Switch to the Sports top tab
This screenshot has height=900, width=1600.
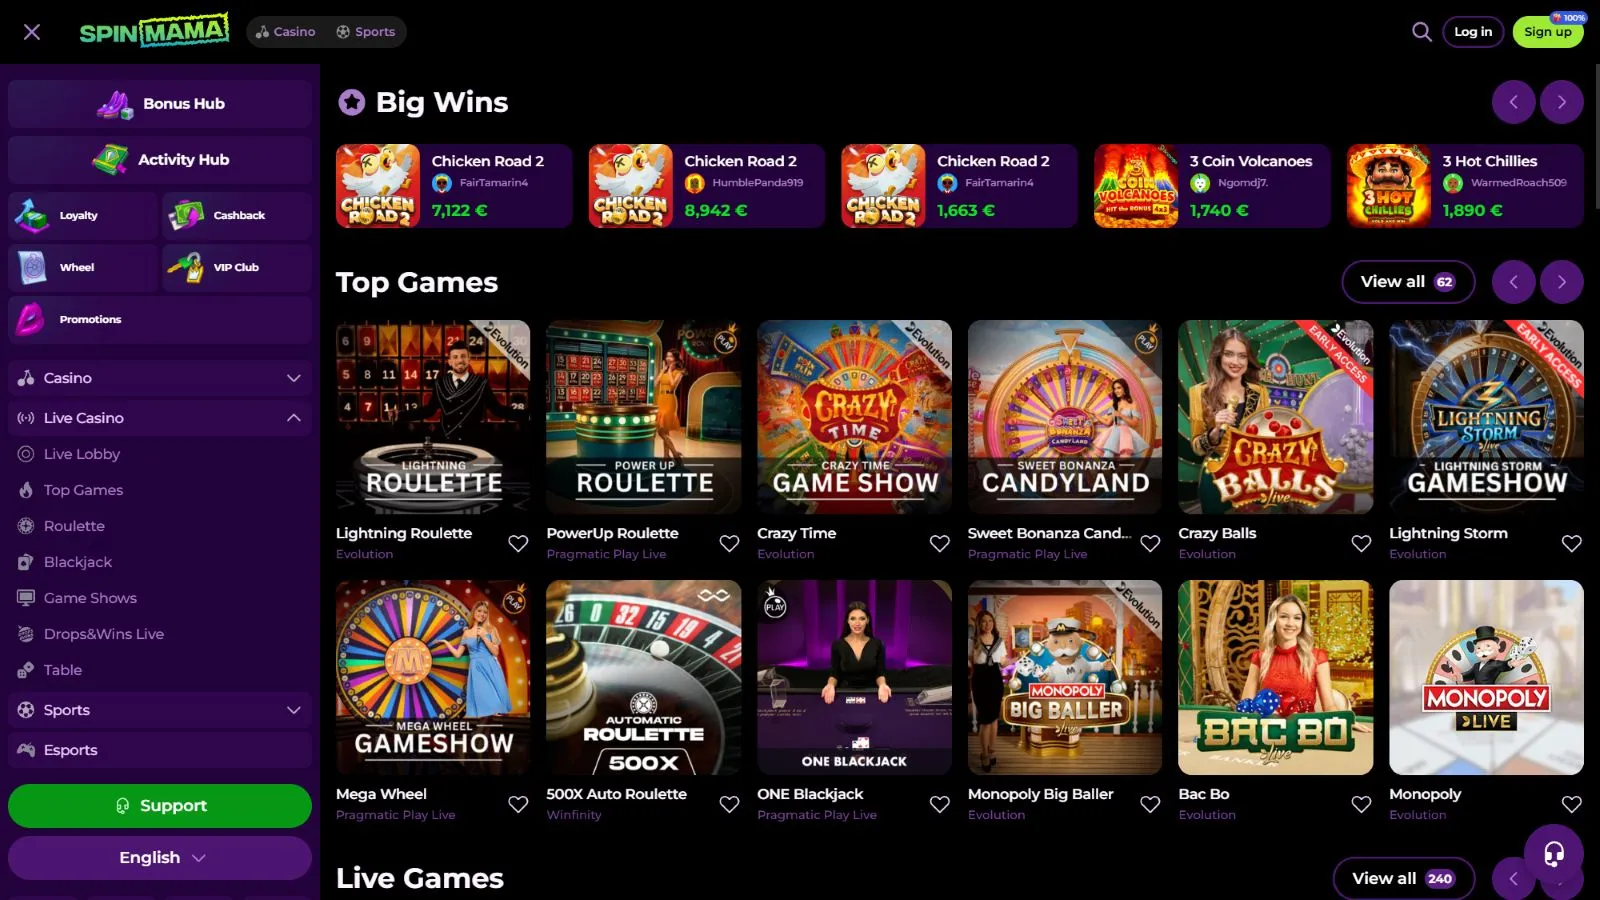click(x=366, y=32)
